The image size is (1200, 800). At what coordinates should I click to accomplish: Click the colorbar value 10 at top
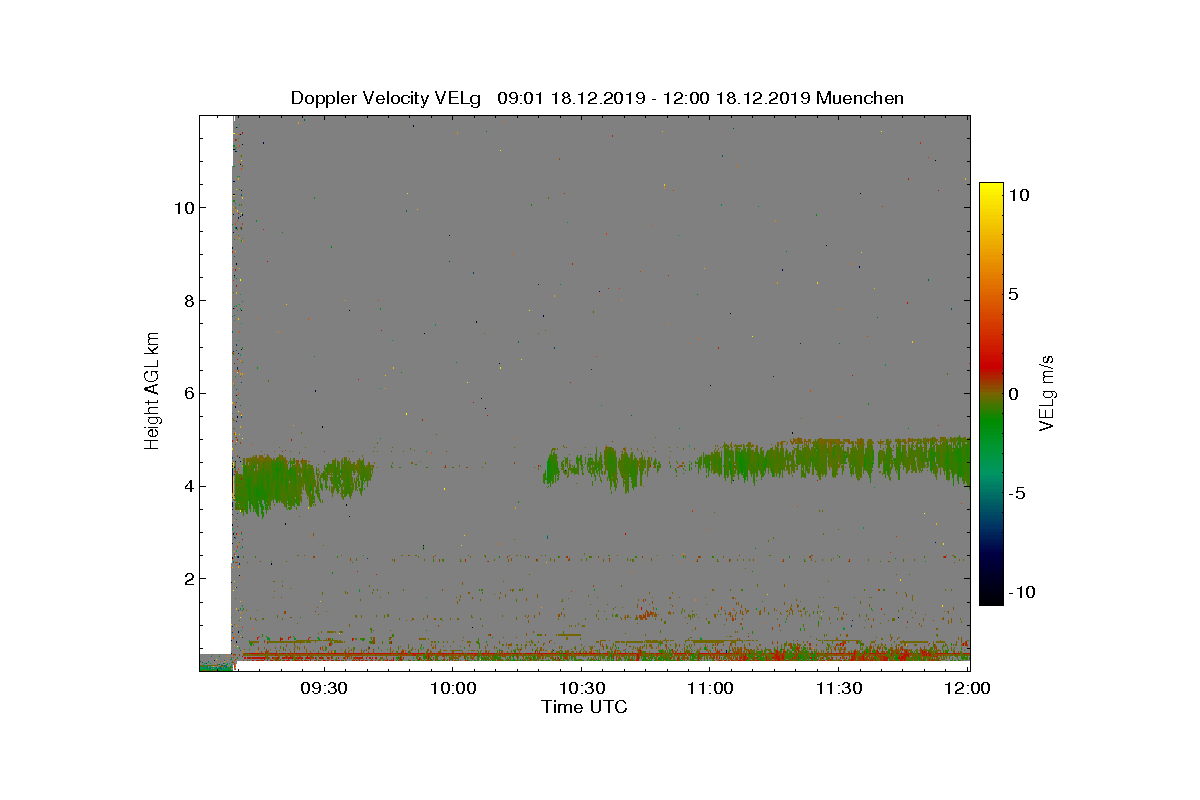point(1019,196)
